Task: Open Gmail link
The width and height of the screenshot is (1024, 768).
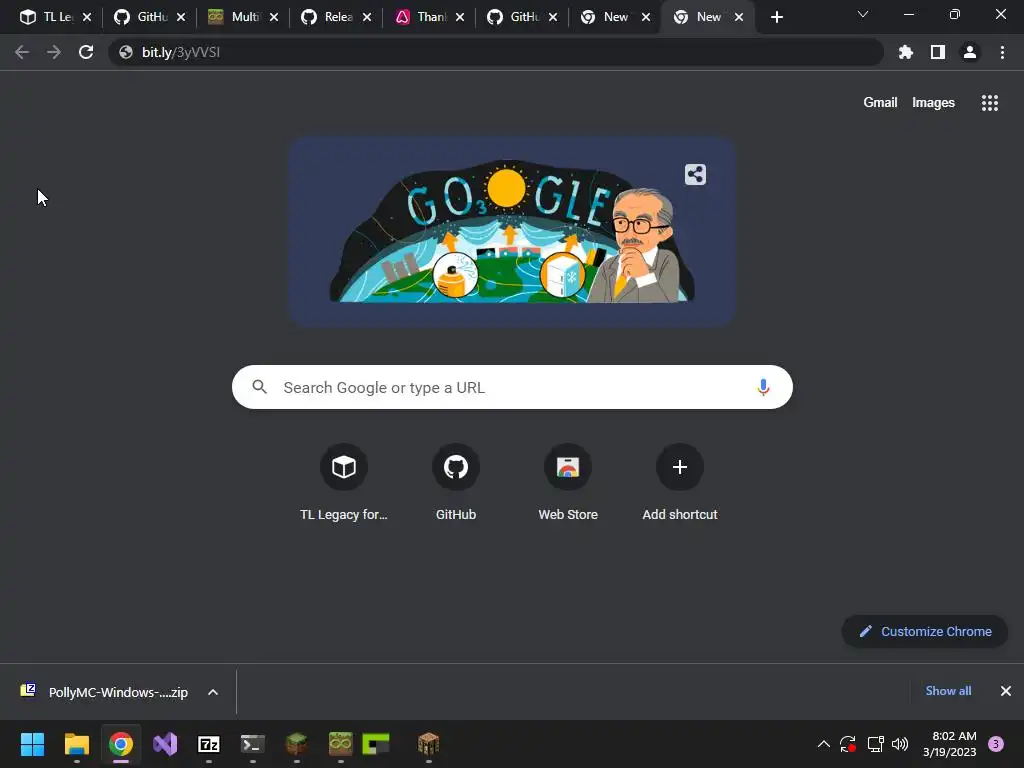Action: click(880, 103)
